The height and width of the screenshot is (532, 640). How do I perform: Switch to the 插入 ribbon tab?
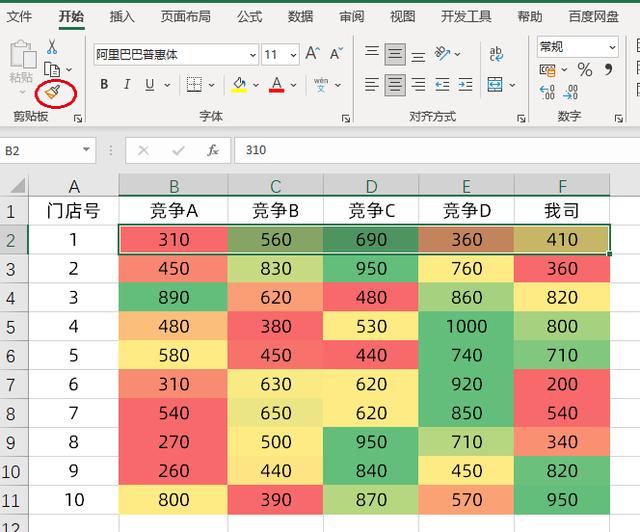click(x=122, y=17)
